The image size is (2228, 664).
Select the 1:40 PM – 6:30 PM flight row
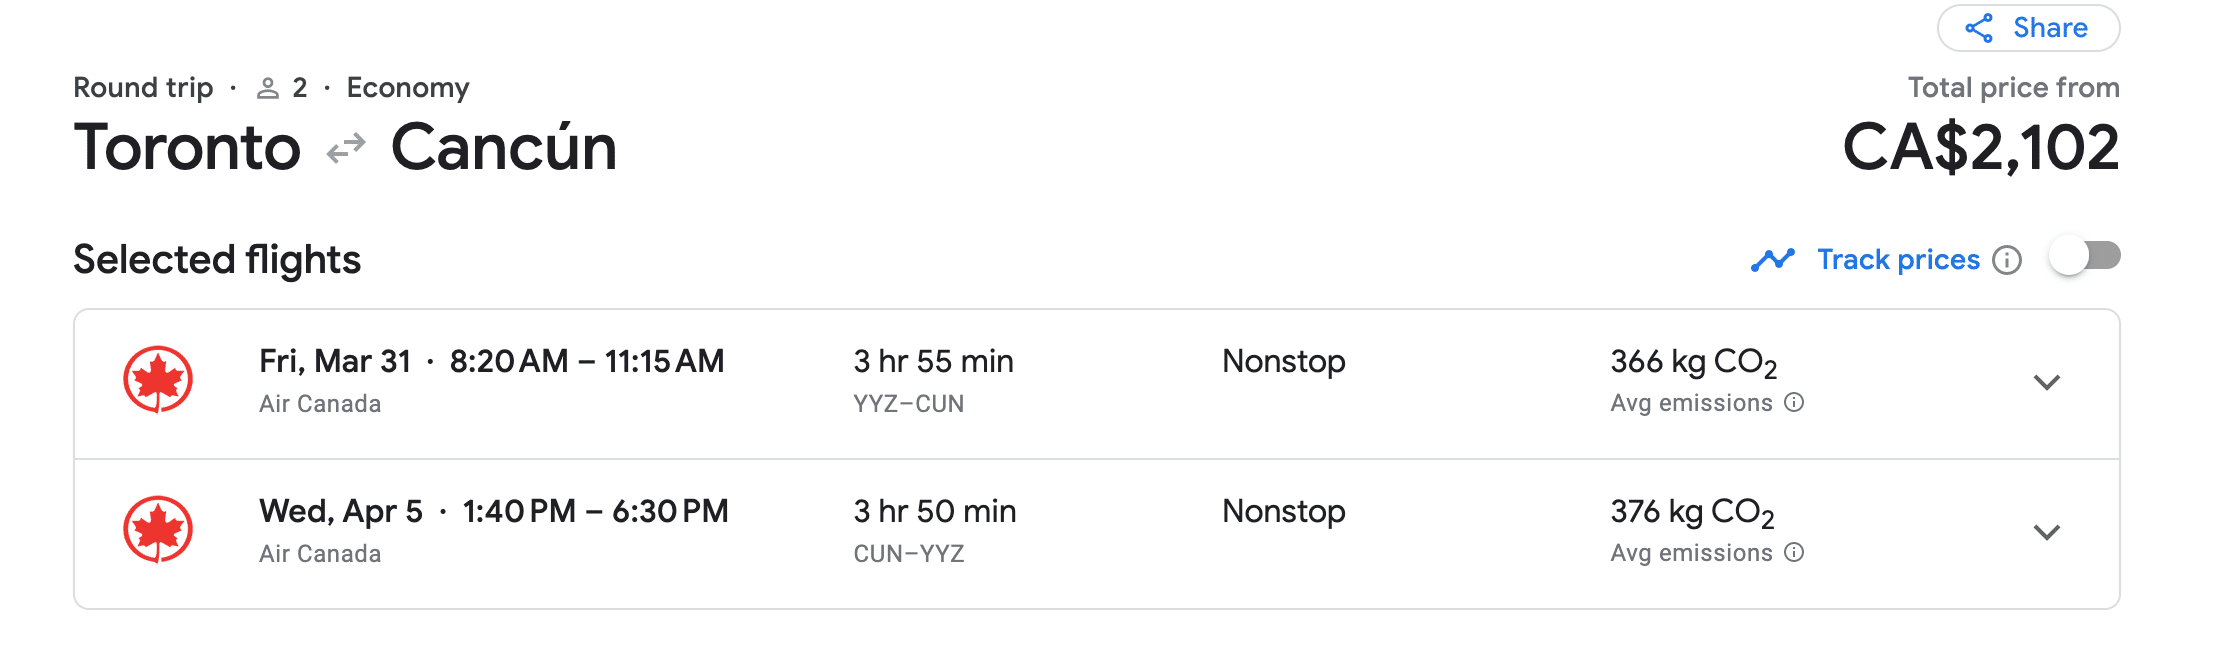[1097, 534]
